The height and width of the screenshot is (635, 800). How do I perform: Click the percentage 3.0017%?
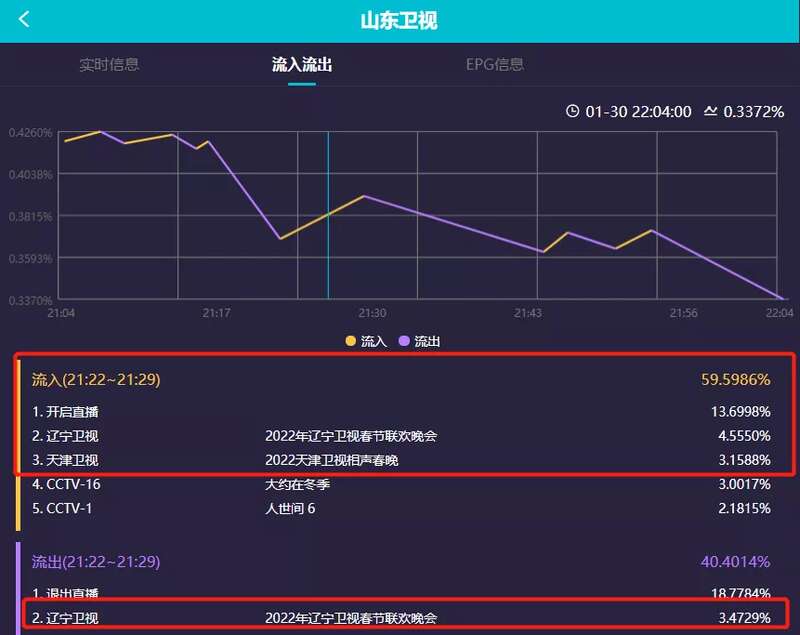click(x=744, y=484)
